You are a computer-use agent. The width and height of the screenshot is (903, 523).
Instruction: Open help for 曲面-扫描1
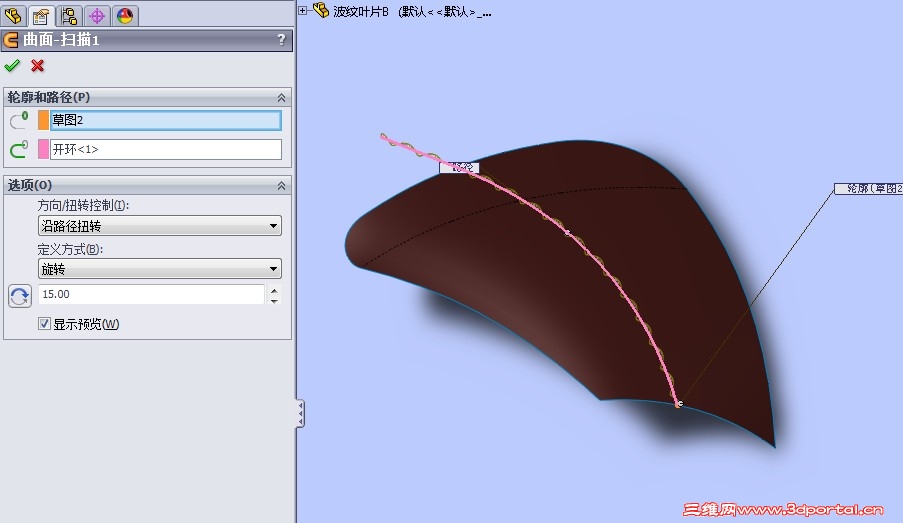(x=281, y=40)
